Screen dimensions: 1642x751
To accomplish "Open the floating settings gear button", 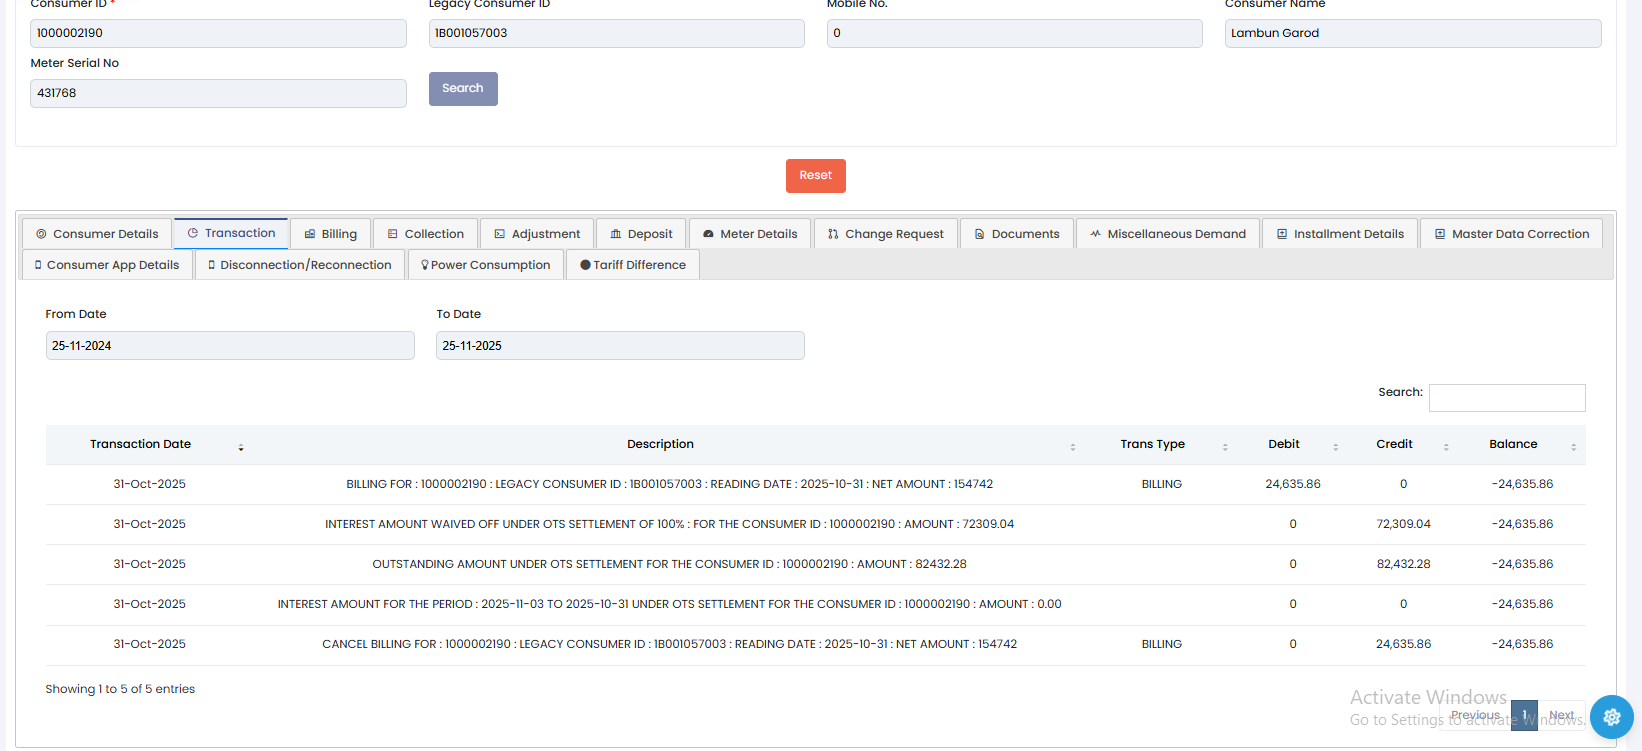I will tap(1611, 716).
